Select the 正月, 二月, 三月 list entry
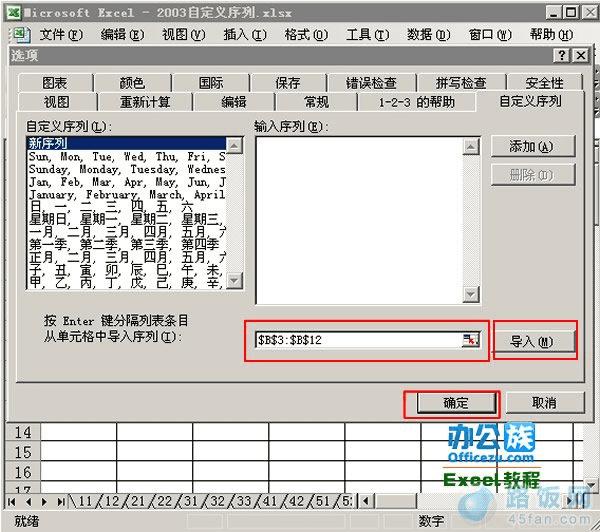The image size is (600, 532). click(126, 257)
